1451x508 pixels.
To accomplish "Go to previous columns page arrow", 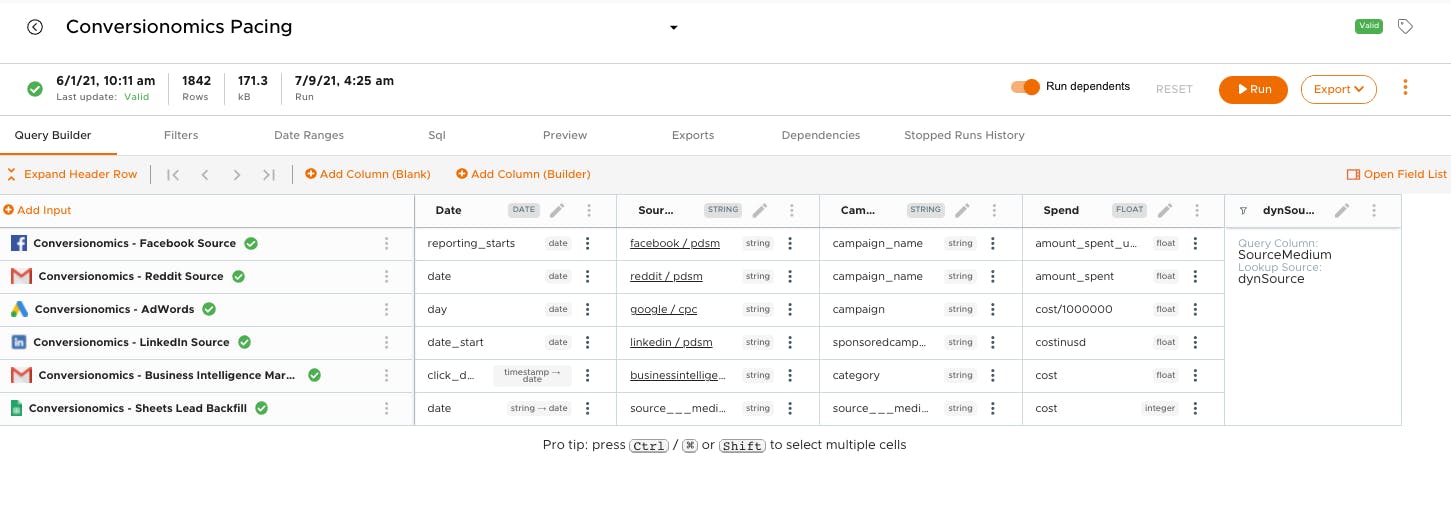I will [205, 174].
